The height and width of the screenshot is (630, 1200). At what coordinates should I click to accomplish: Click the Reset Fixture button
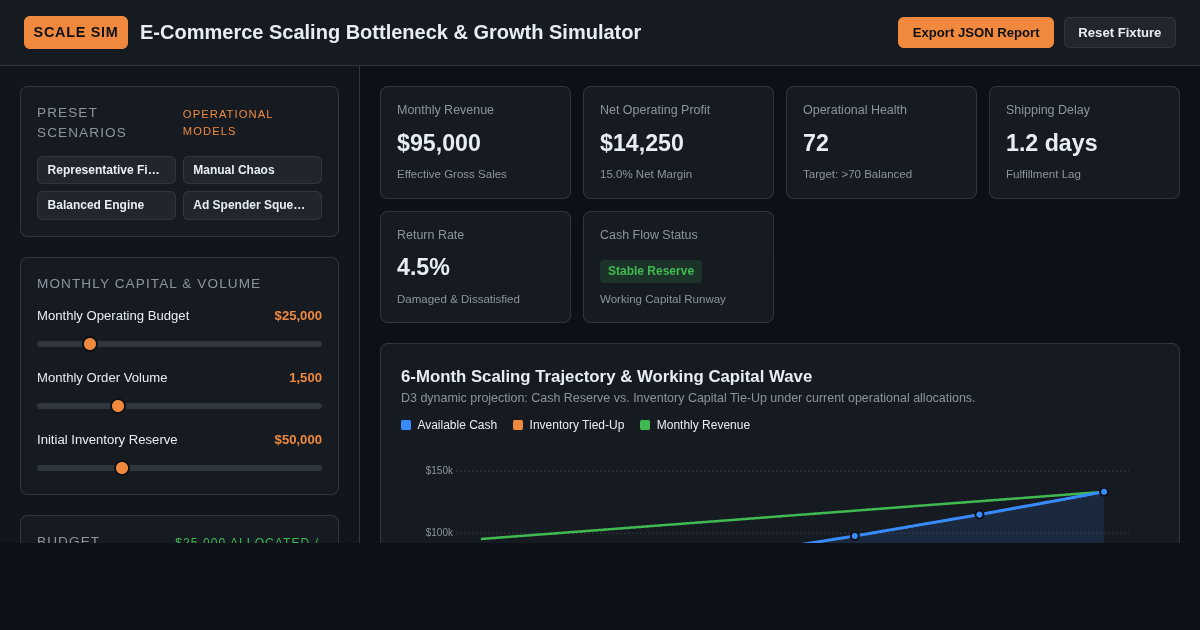point(1120,32)
